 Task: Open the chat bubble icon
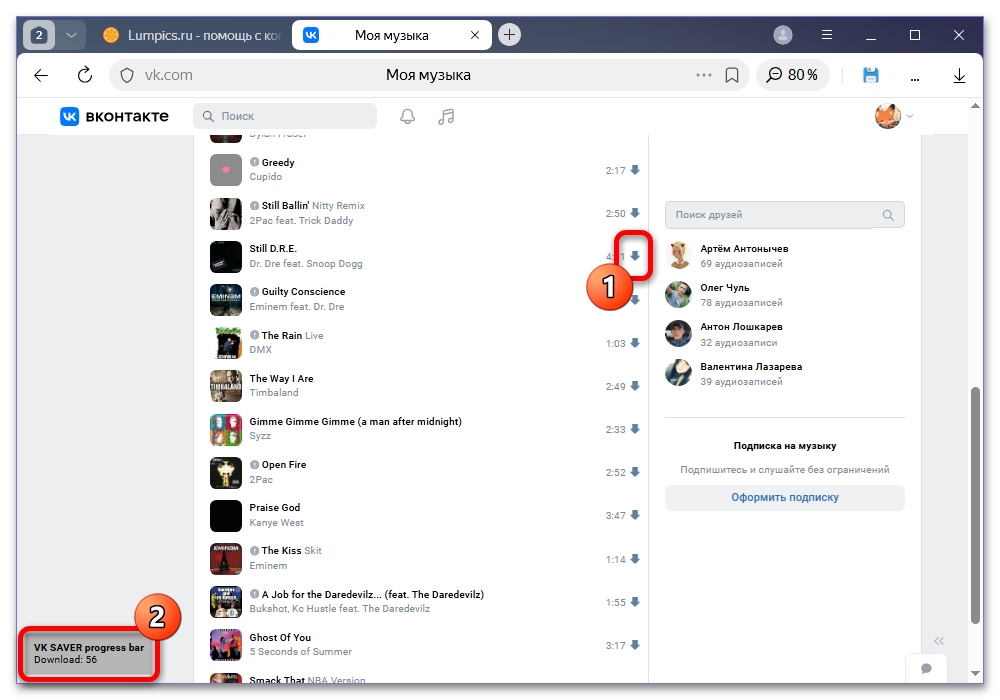926,668
